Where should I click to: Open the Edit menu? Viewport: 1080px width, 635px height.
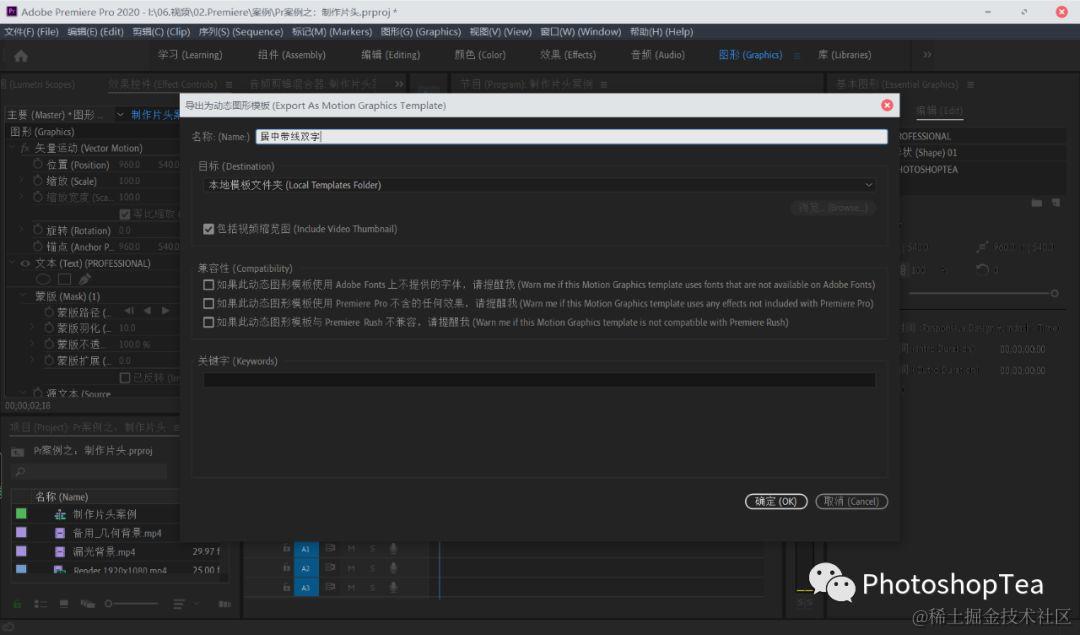tap(95, 32)
